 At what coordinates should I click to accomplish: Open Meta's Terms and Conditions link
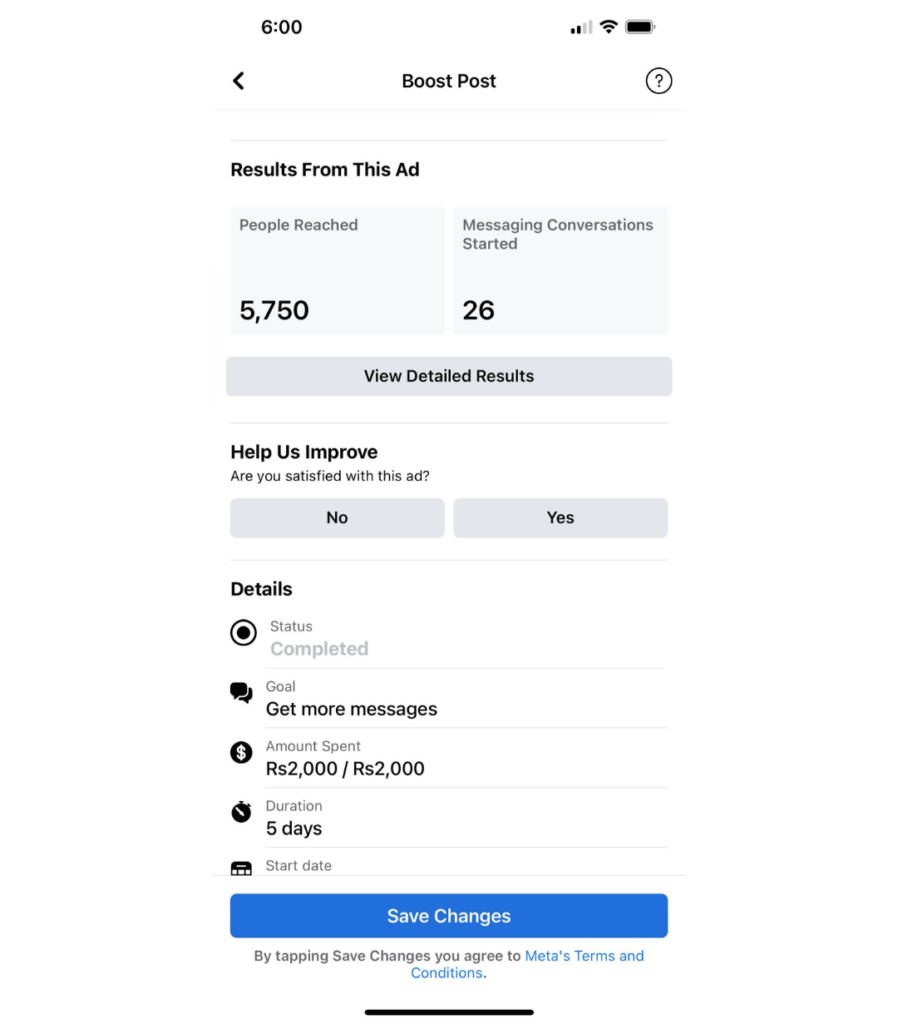pos(584,956)
